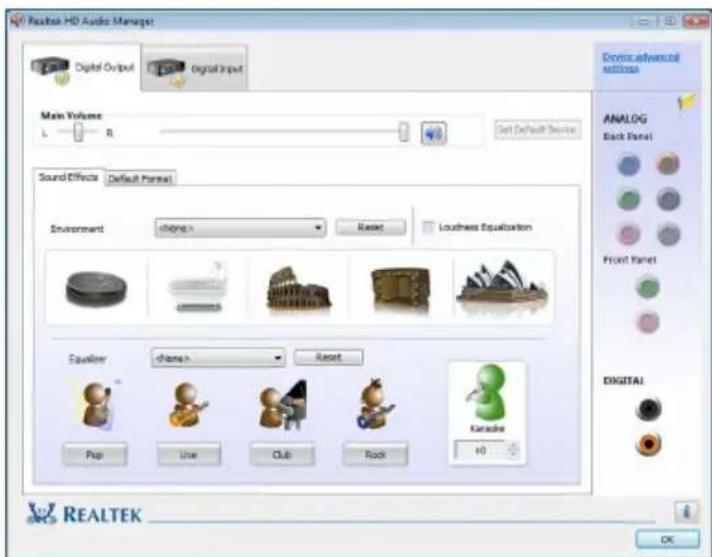Click the grey back panel jack

coord(668,234)
